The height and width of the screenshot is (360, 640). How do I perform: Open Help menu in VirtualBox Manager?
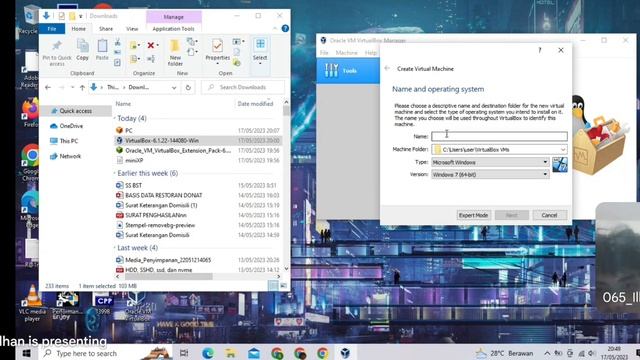click(x=371, y=53)
